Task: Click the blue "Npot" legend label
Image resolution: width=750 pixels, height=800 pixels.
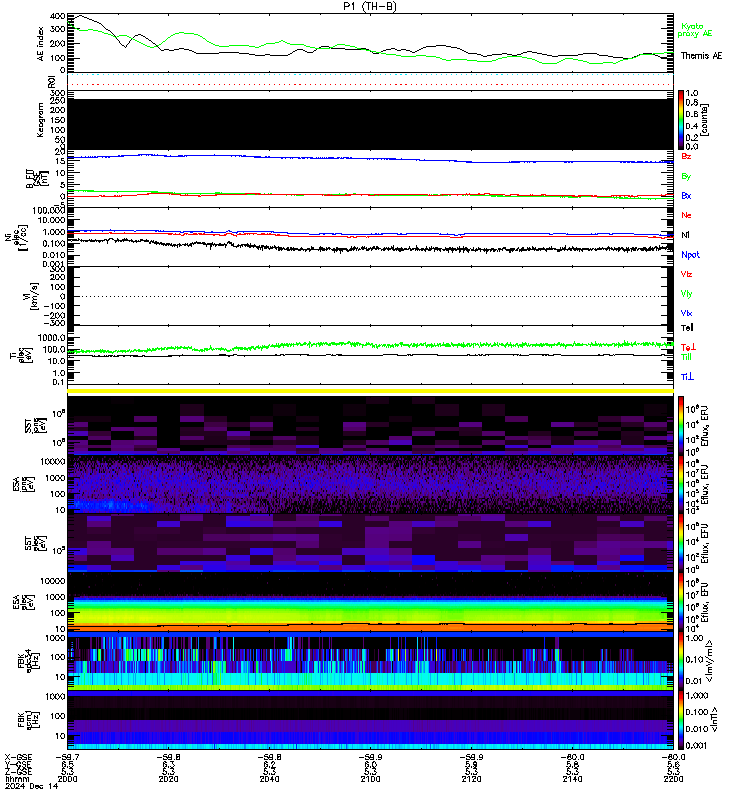Action: click(690, 255)
